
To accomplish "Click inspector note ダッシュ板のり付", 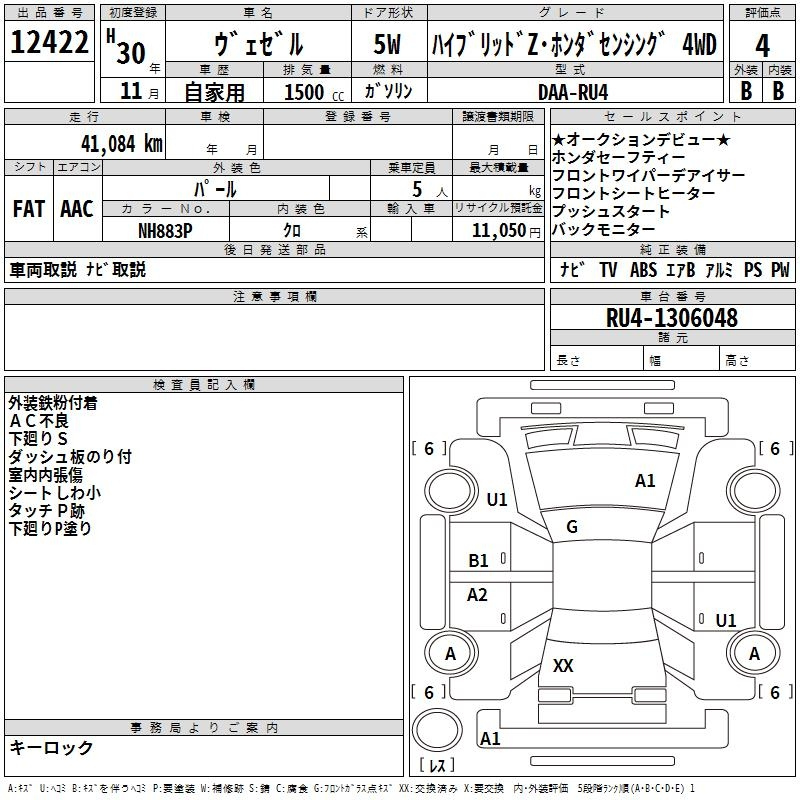I will coord(70,457).
